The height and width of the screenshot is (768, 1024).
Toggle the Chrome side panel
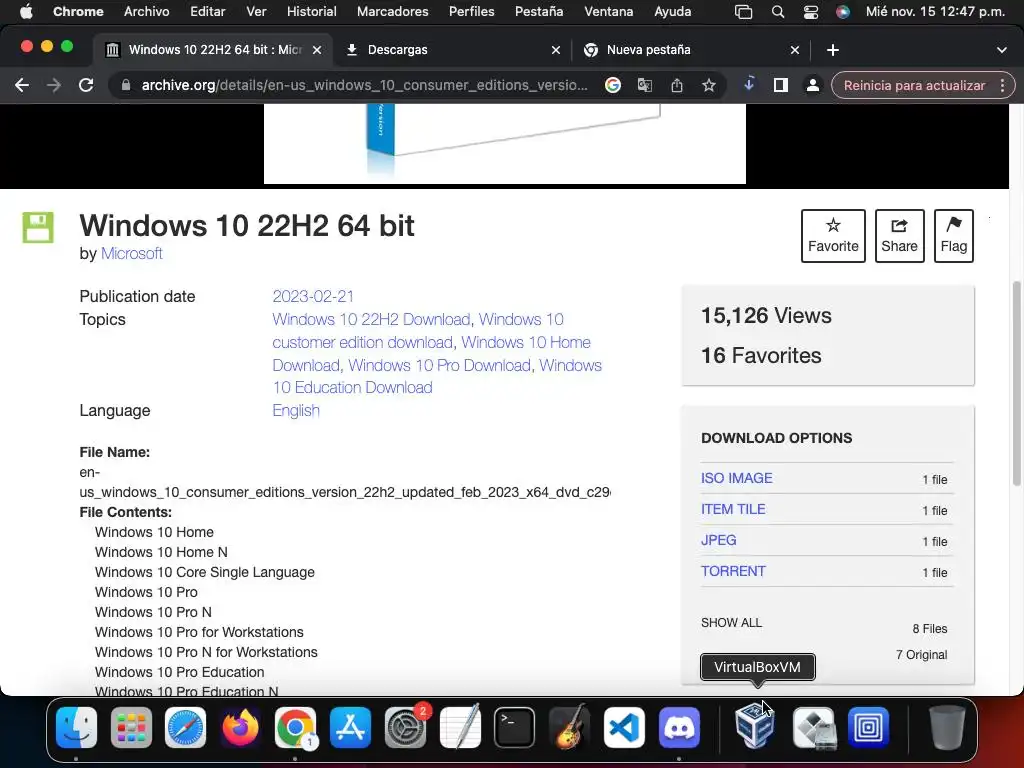(x=780, y=85)
